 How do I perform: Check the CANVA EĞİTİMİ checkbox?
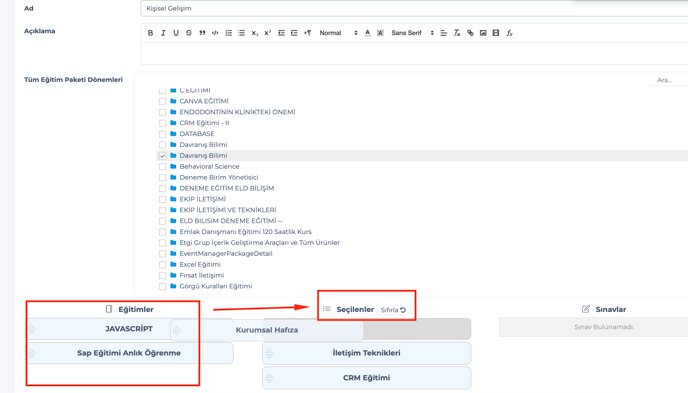pos(162,101)
